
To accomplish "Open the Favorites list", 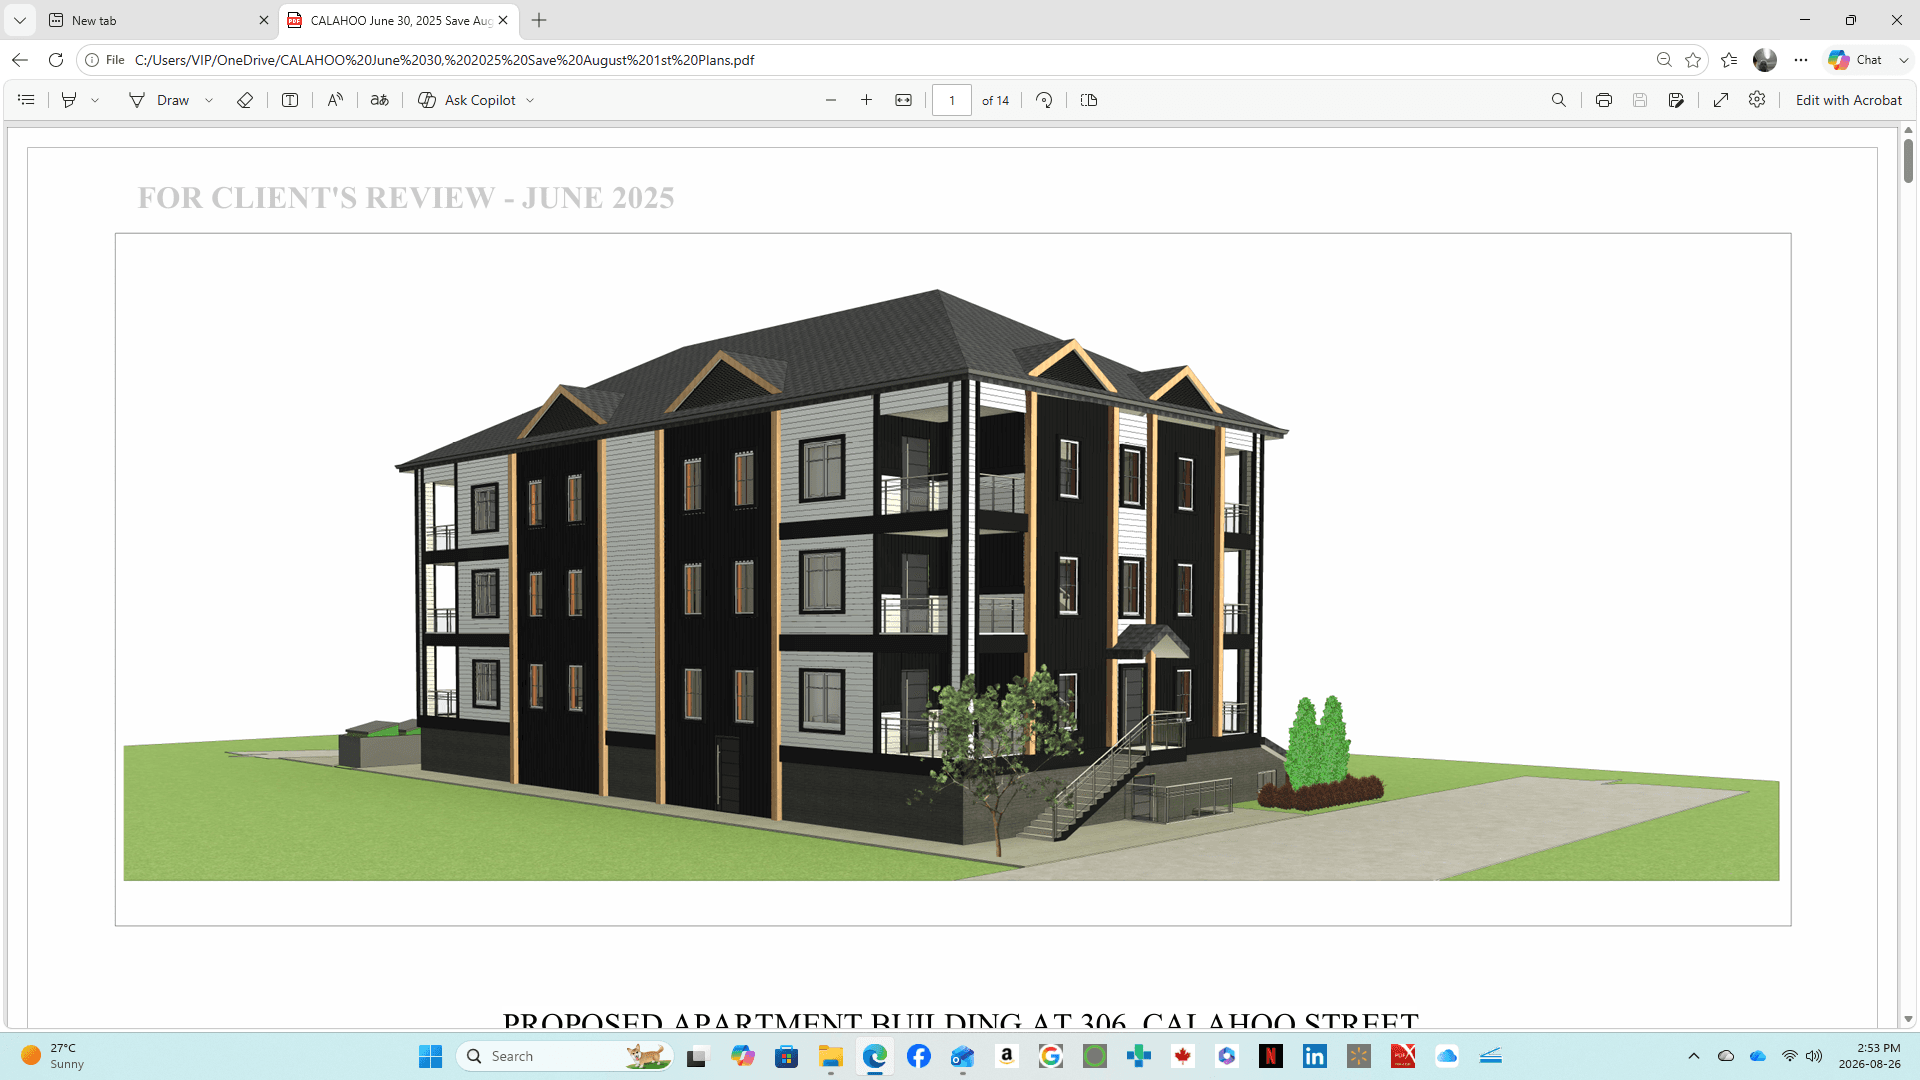I will click(1729, 60).
